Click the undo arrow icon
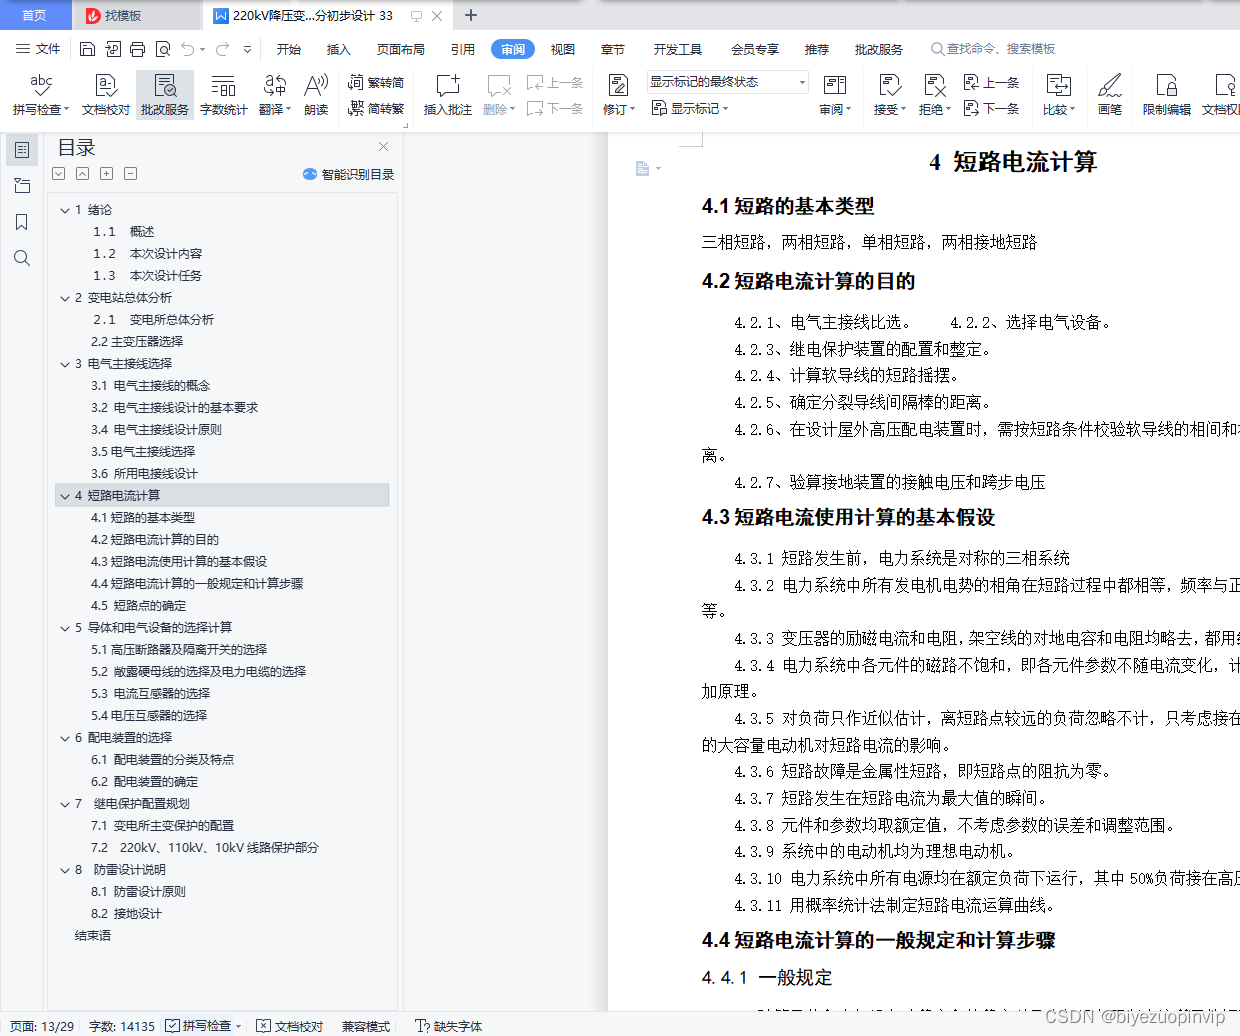The image size is (1240, 1036). 188,49
